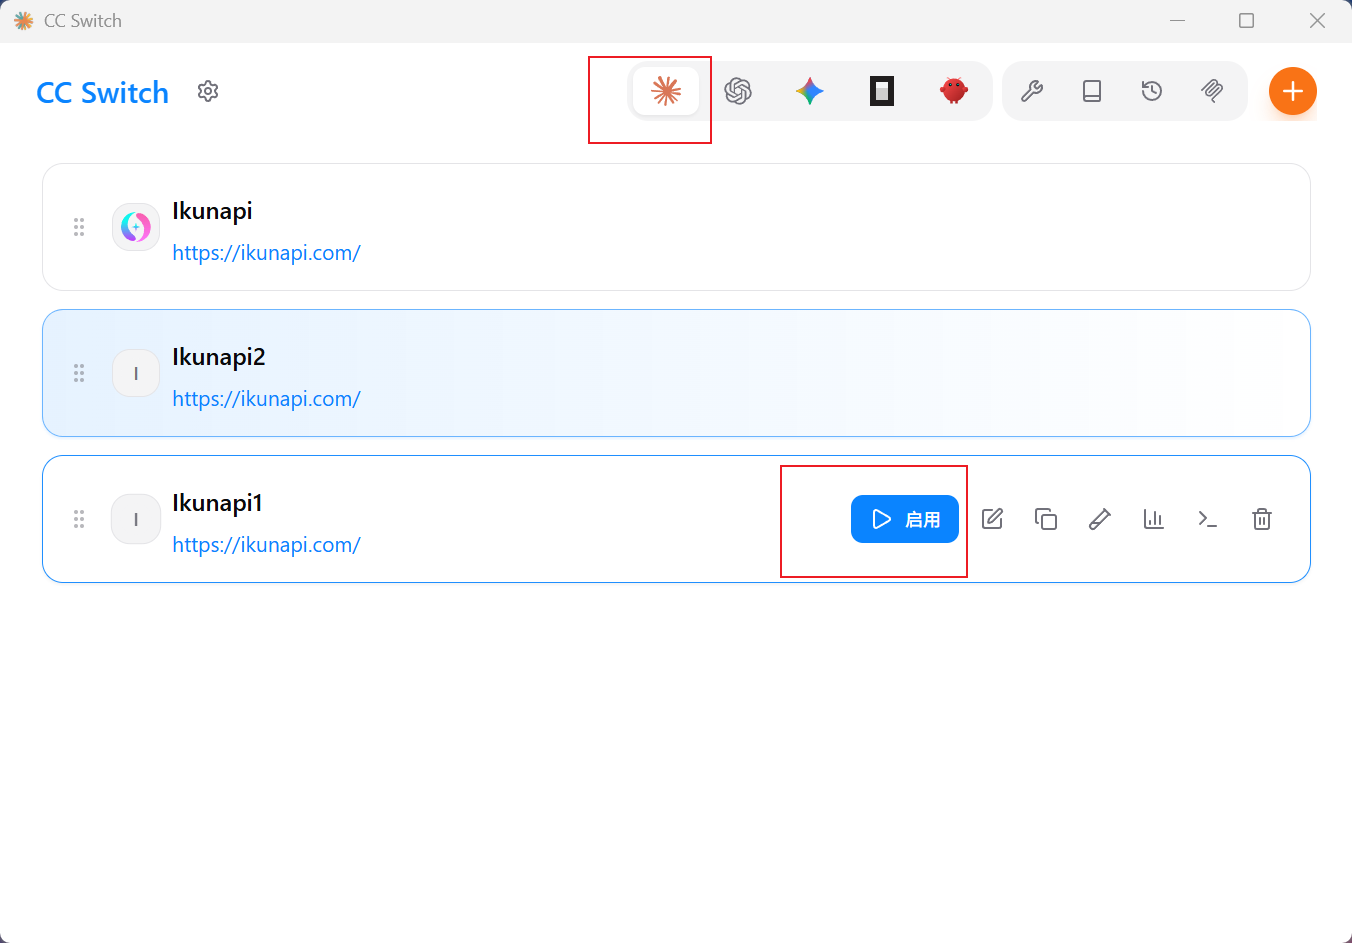Screen dimensions: 1352x943
Task: Open the history clock icon
Action: coord(1152,91)
